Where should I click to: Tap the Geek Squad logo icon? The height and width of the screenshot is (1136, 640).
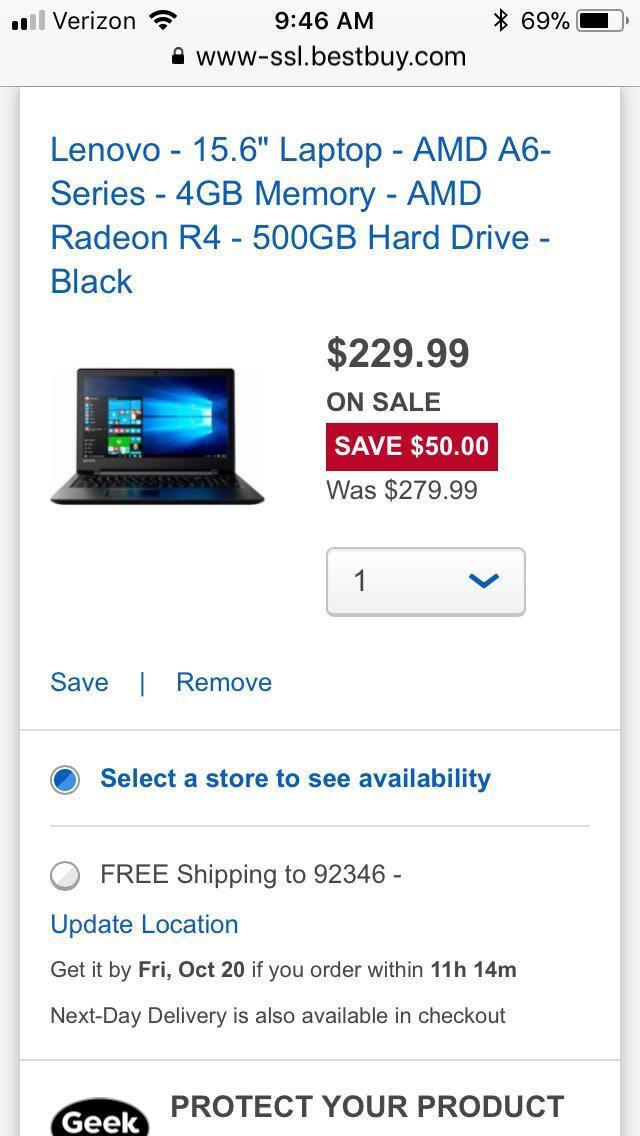pos(100,1117)
